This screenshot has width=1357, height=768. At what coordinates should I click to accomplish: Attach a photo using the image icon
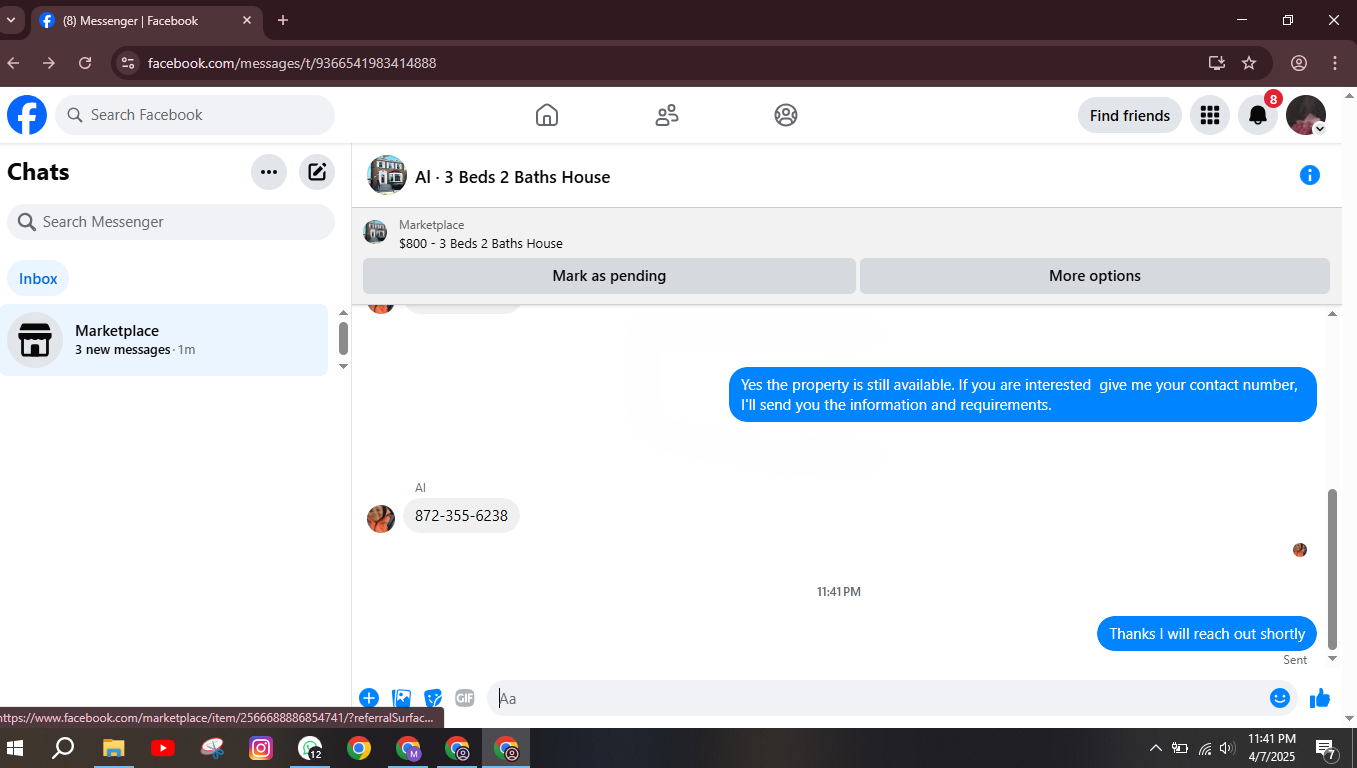(x=401, y=698)
